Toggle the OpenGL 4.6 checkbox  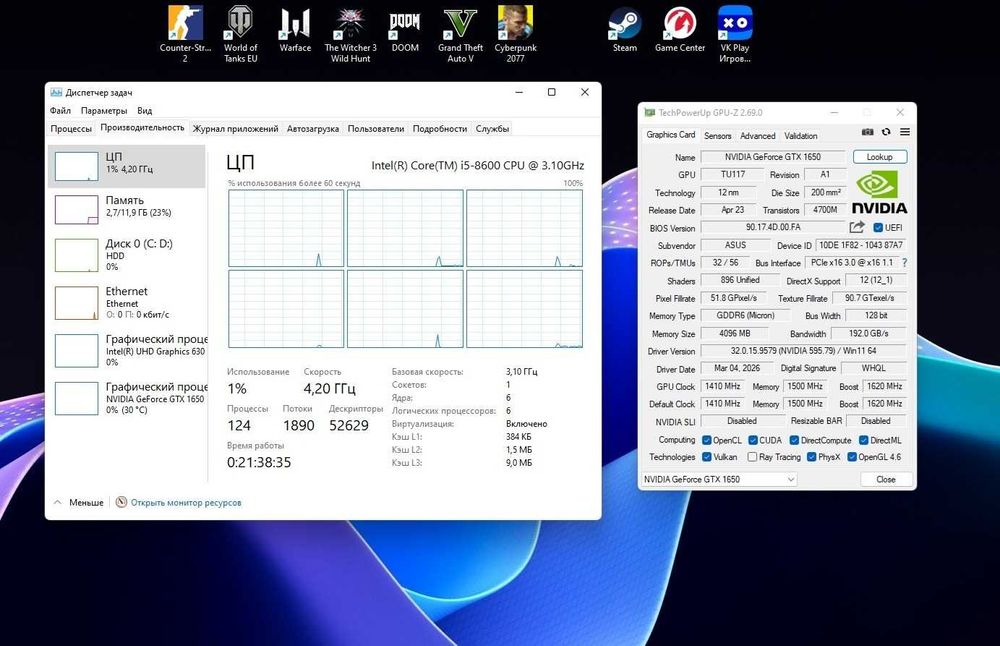(x=851, y=457)
